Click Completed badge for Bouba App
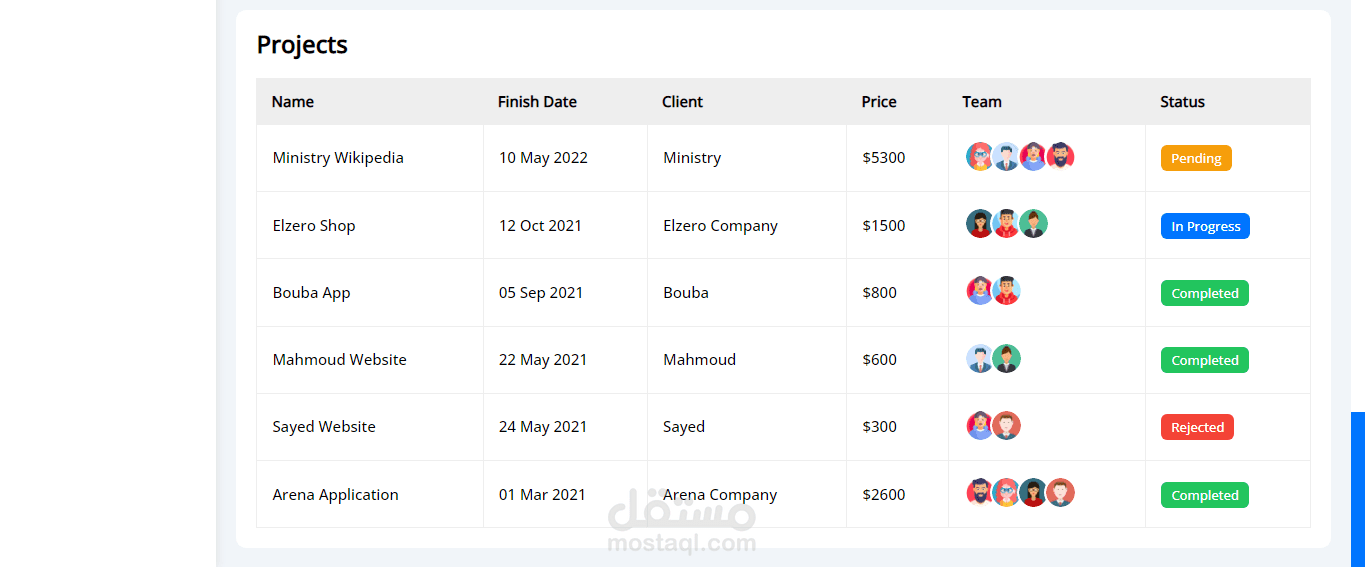 click(x=1204, y=293)
